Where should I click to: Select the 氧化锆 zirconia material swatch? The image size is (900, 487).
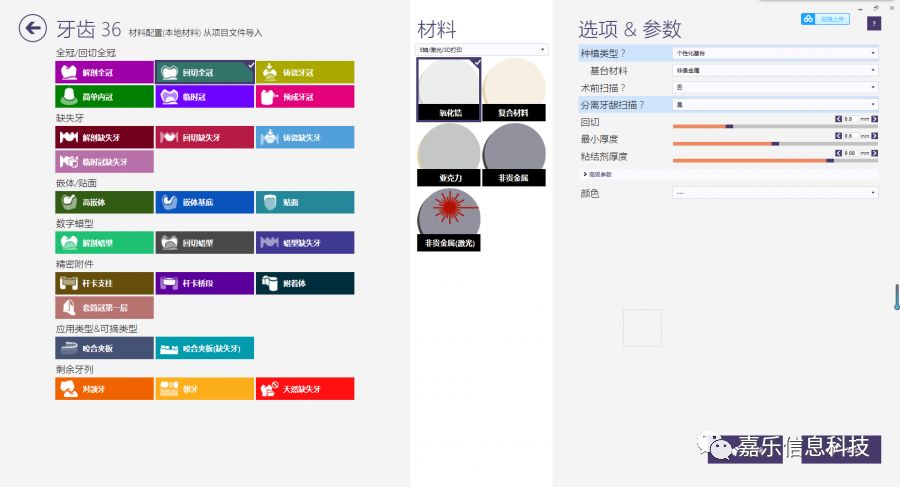coord(449,89)
